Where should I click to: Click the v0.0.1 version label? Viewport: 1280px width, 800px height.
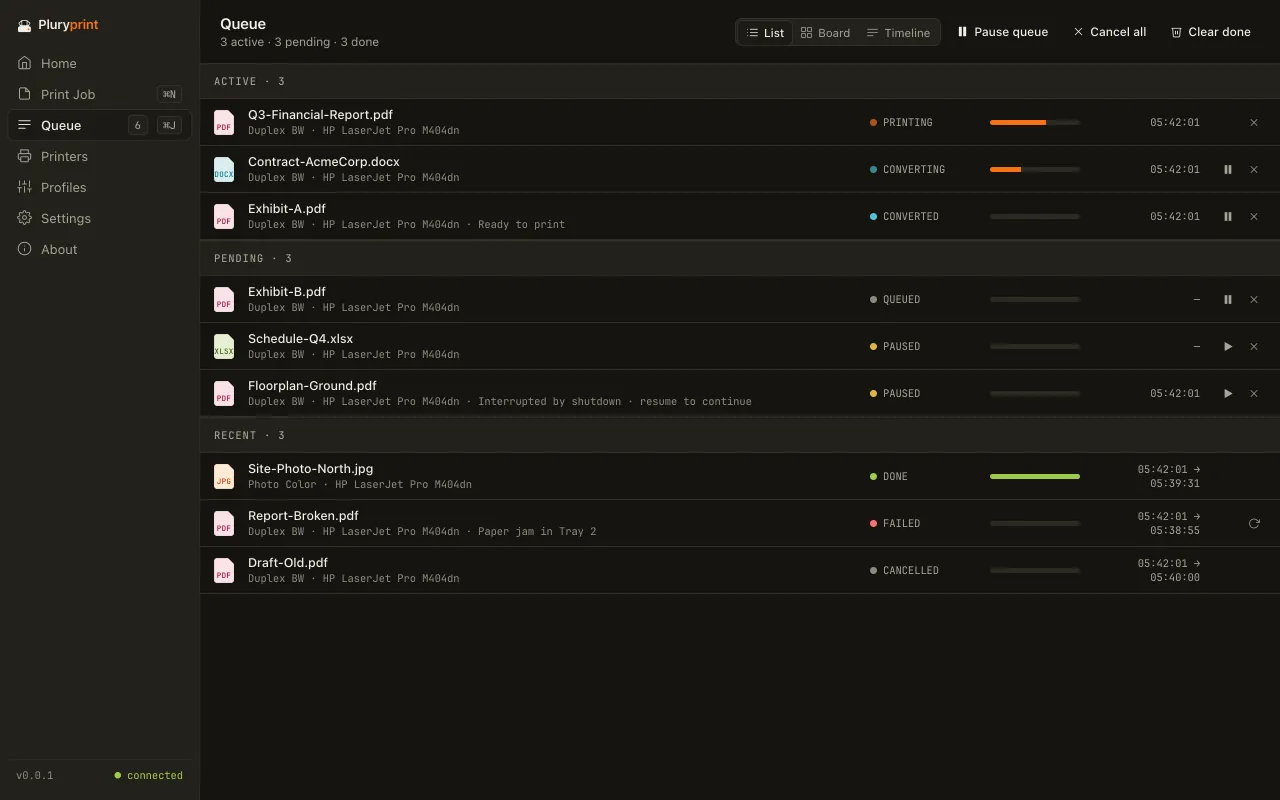pos(35,775)
